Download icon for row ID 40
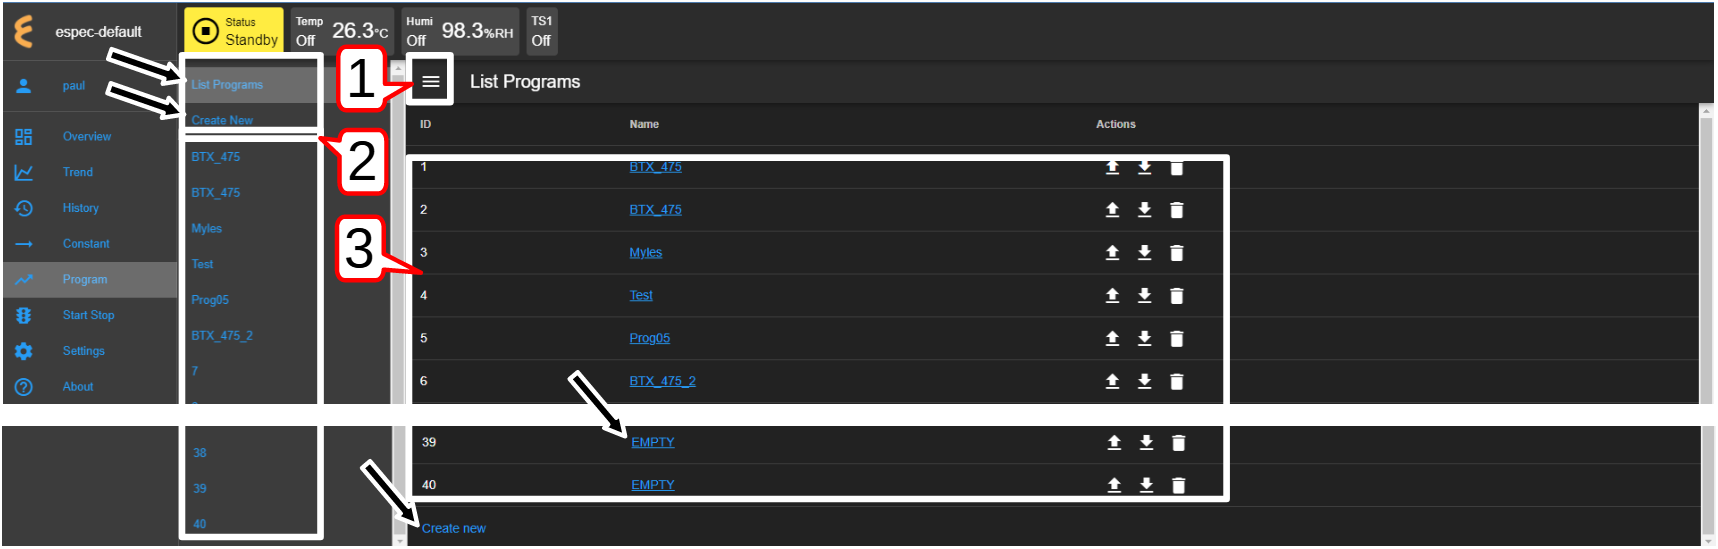 tap(1147, 485)
